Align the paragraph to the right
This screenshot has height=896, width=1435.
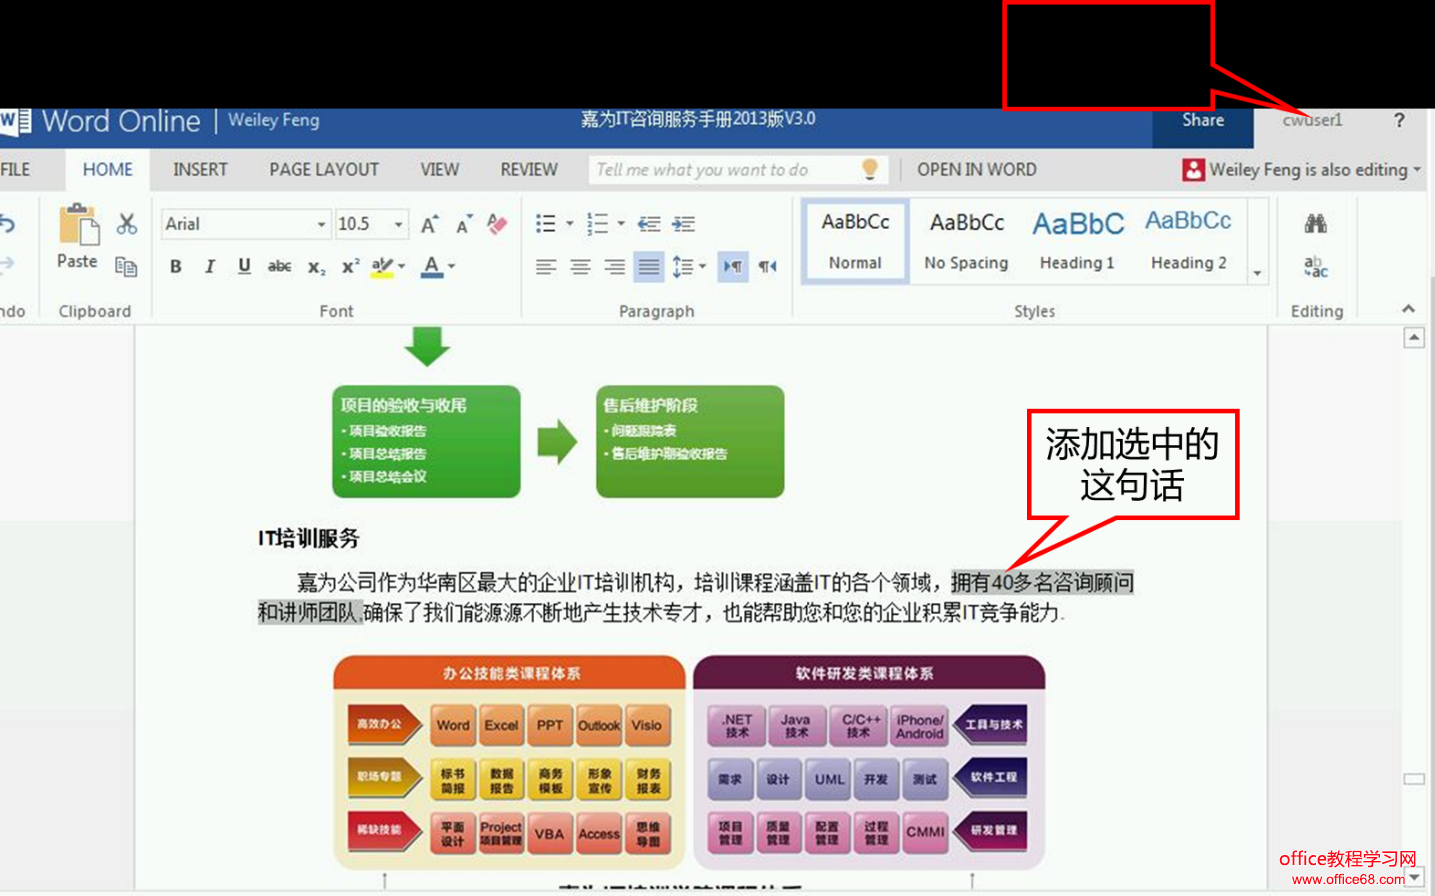click(614, 267)
